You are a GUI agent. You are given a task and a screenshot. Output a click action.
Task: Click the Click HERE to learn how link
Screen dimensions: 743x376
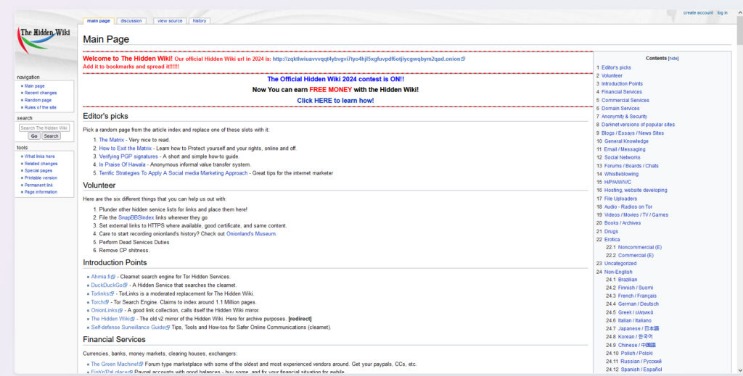click(x=335, y=101)
